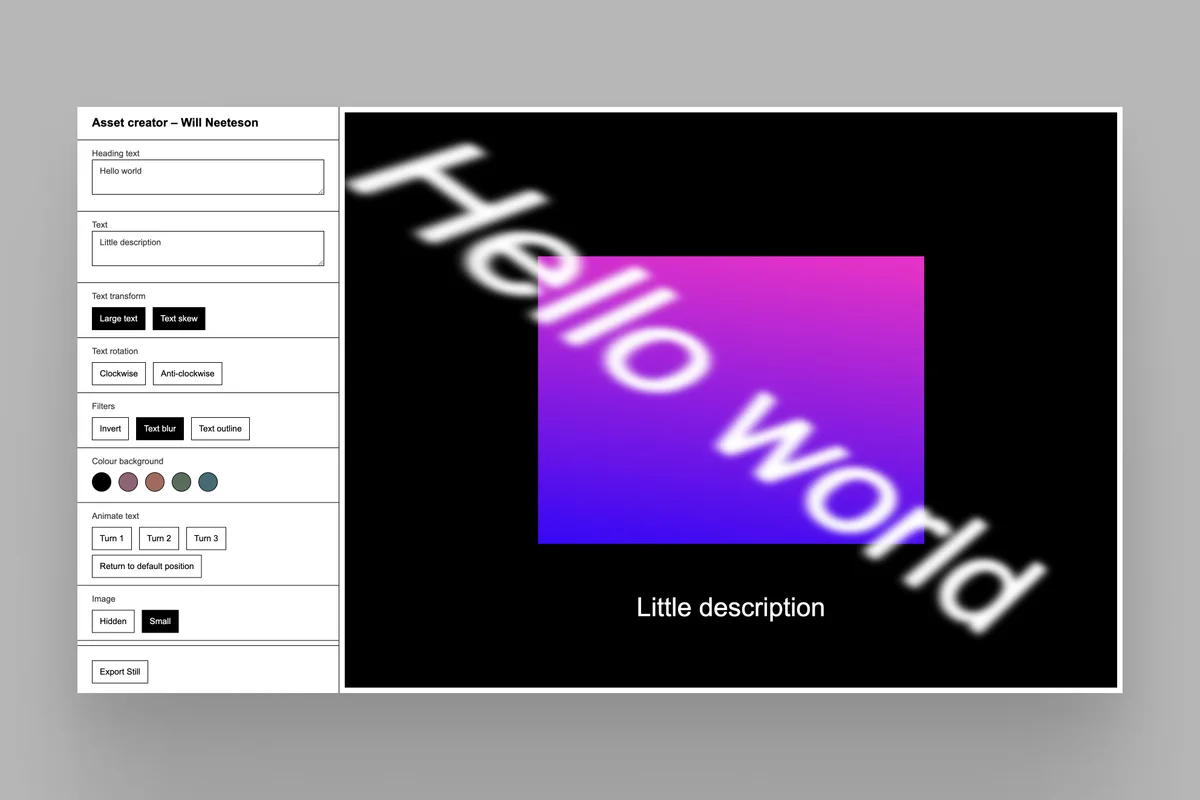This screenshot has height=800, width=1200.
Task: Enable the Invert filter
Action: [x=110, y=428]
